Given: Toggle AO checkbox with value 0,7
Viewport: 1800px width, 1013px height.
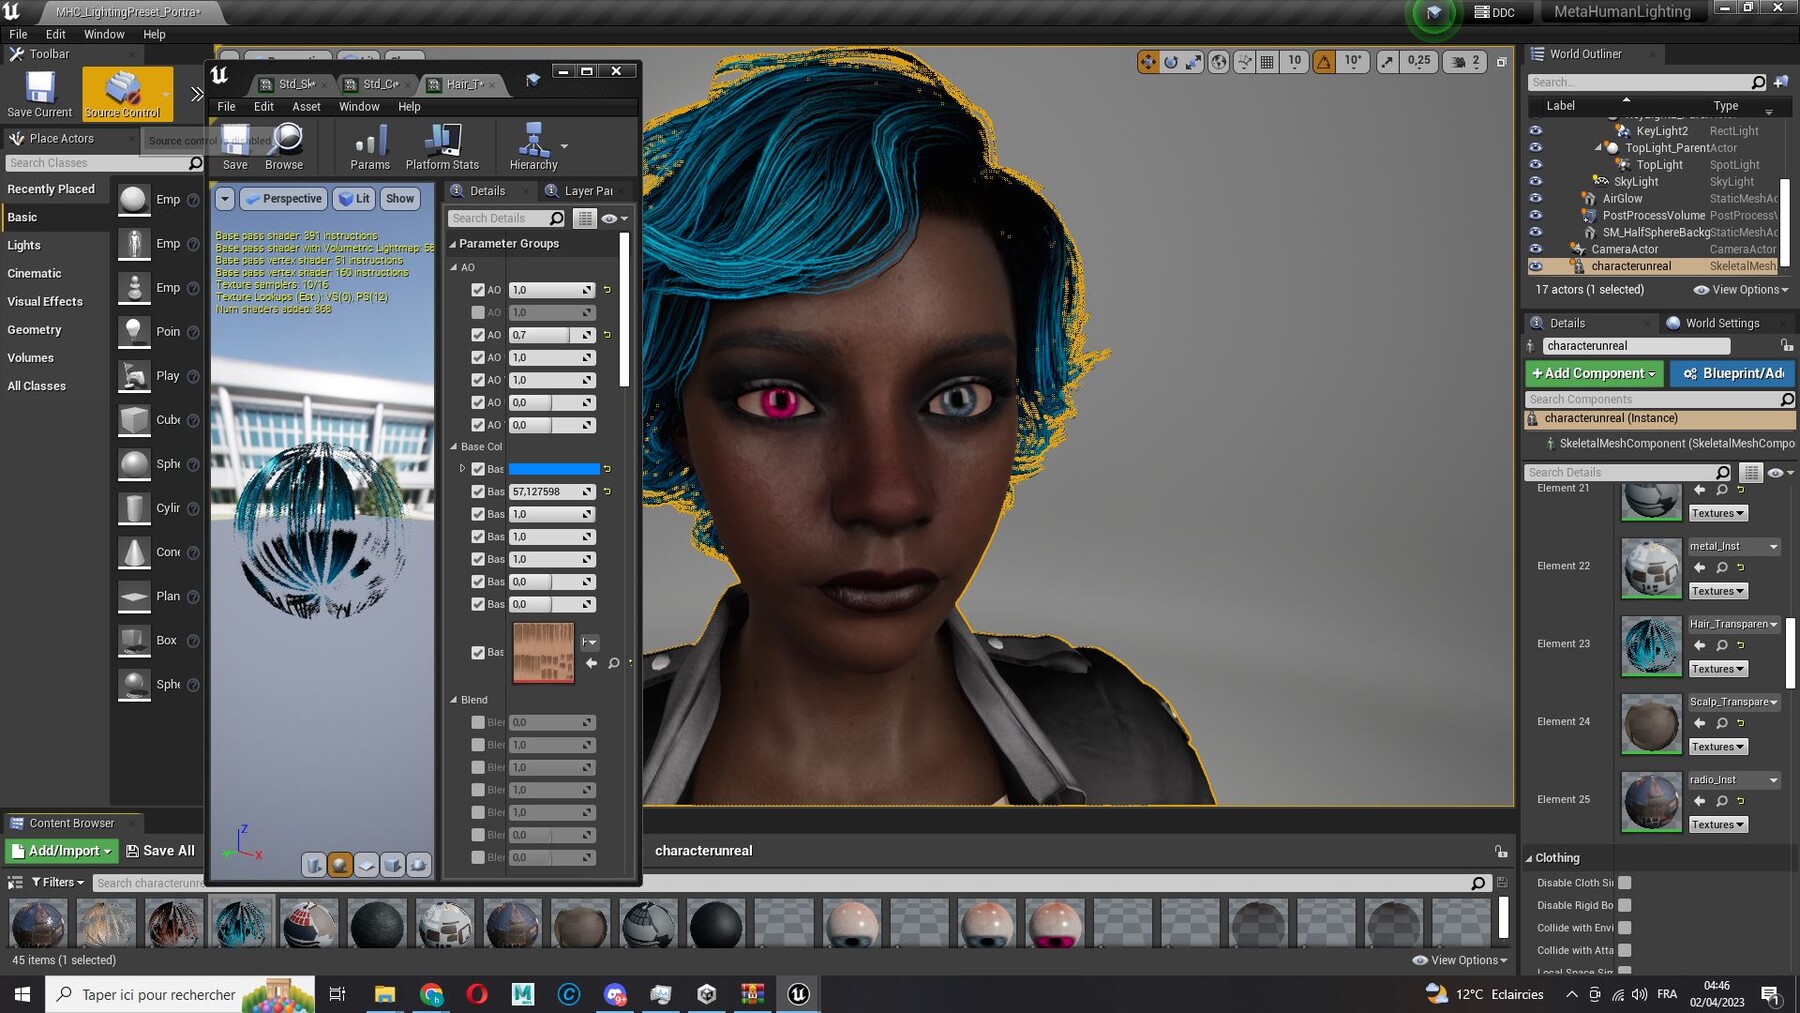Looking at the screenshot, I should 478,335.
